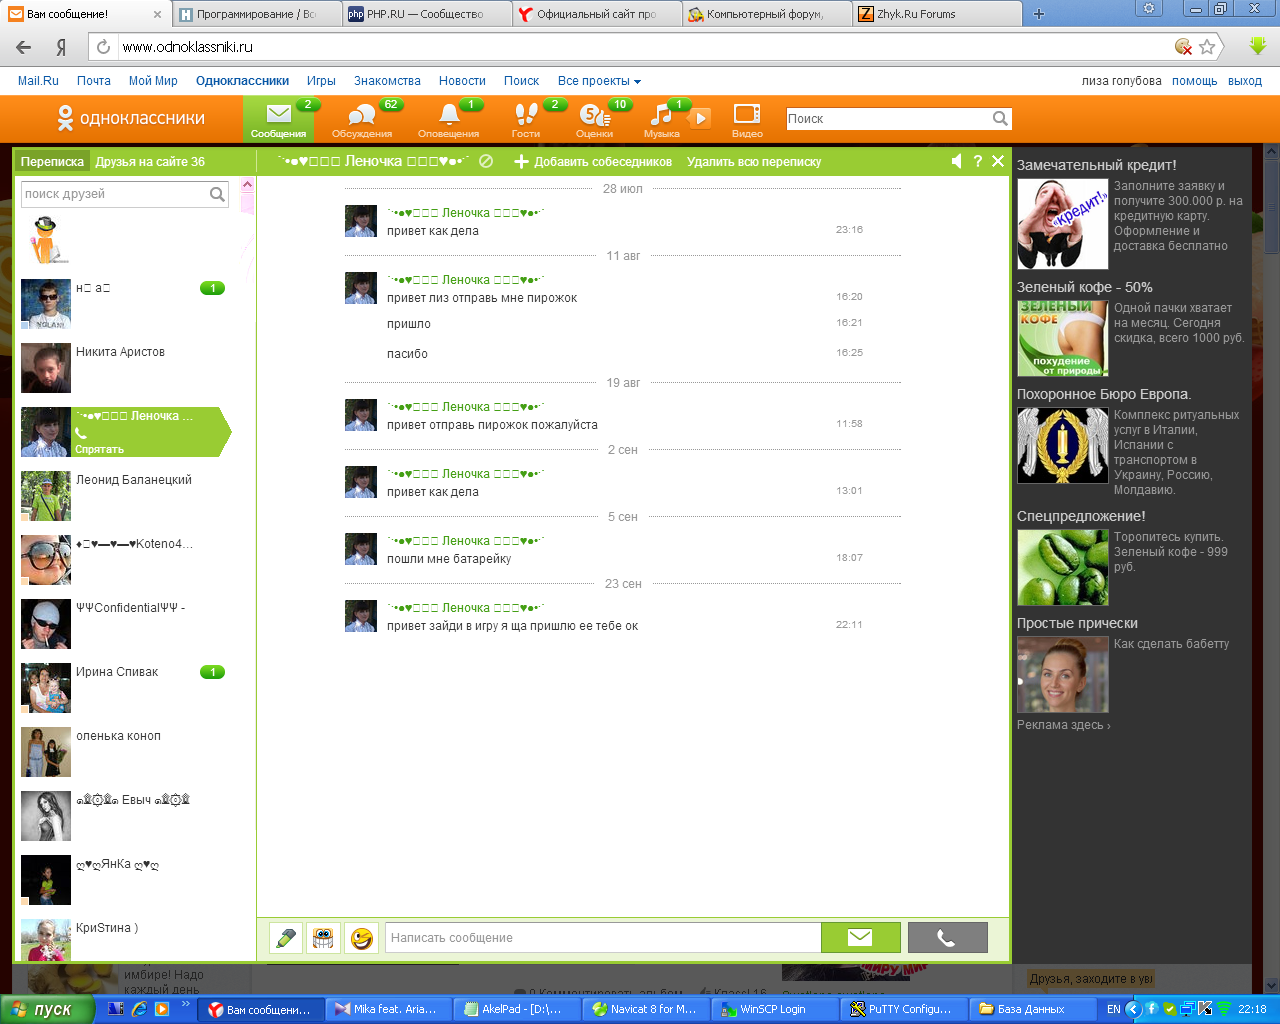
Task: Open PuTTY Configuration taskbar item
Action: 904,1009
